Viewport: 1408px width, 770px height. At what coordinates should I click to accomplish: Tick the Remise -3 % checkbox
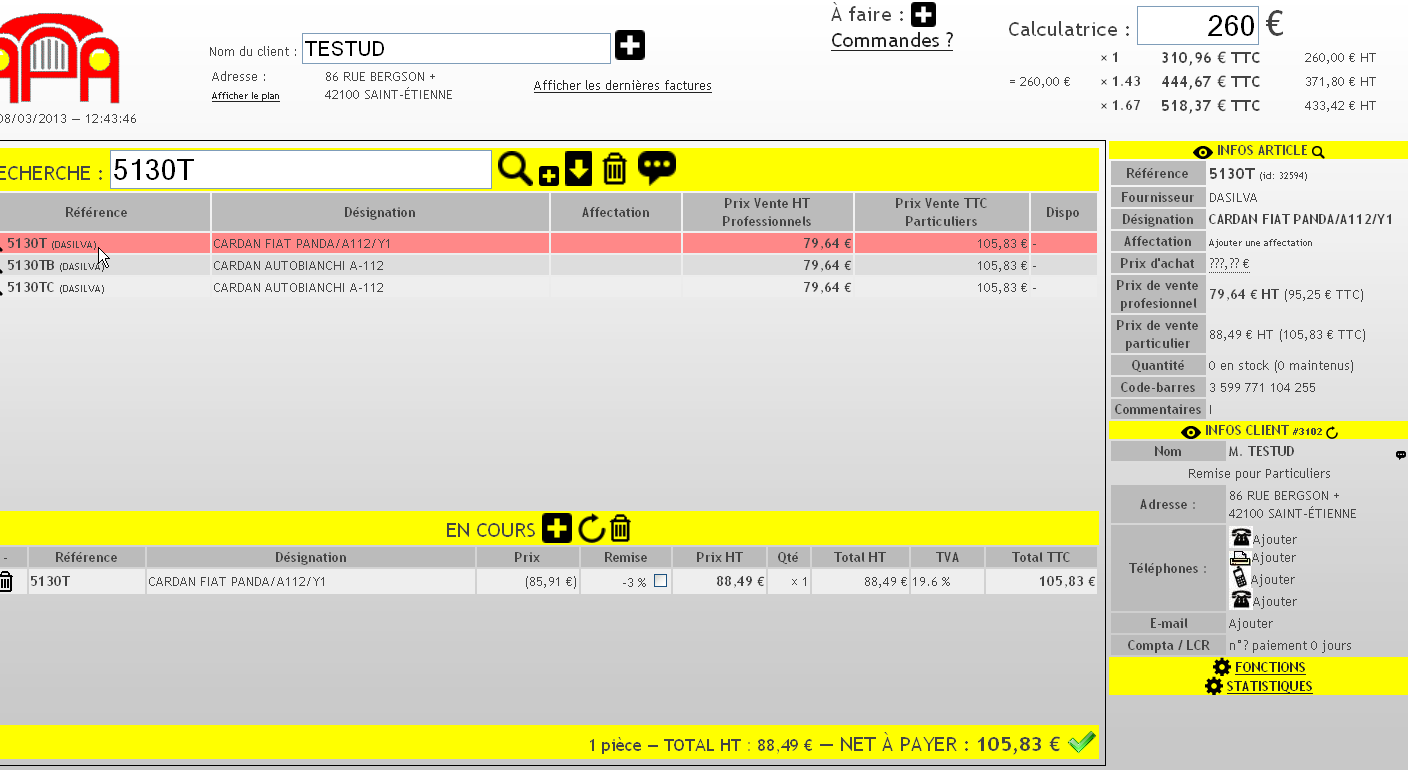point(660,581)
